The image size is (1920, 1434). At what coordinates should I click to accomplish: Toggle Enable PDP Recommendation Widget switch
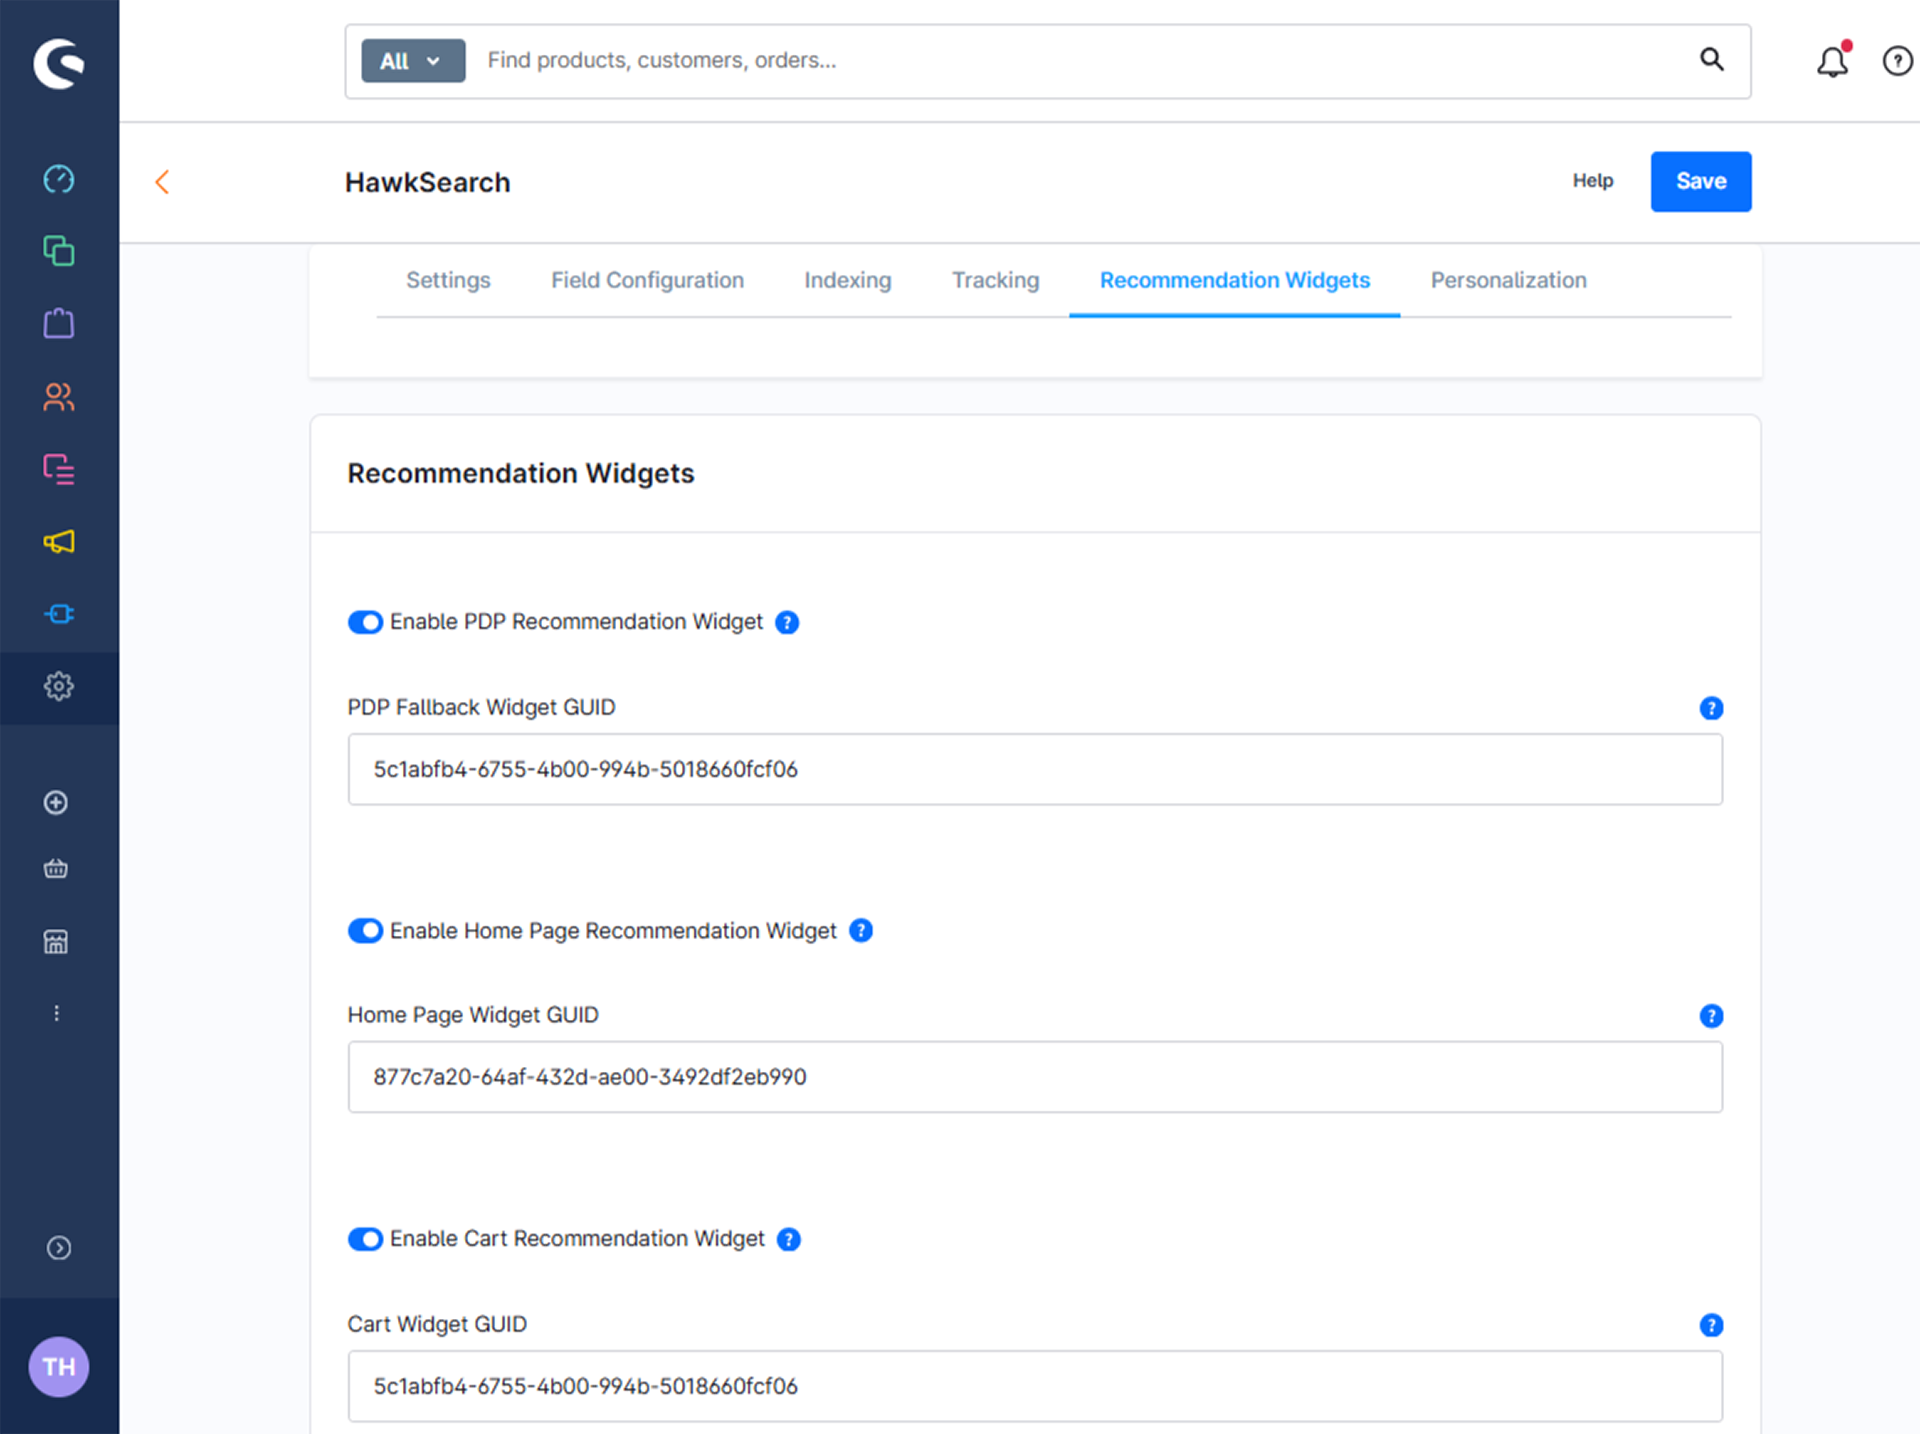(x=365, y=622)
